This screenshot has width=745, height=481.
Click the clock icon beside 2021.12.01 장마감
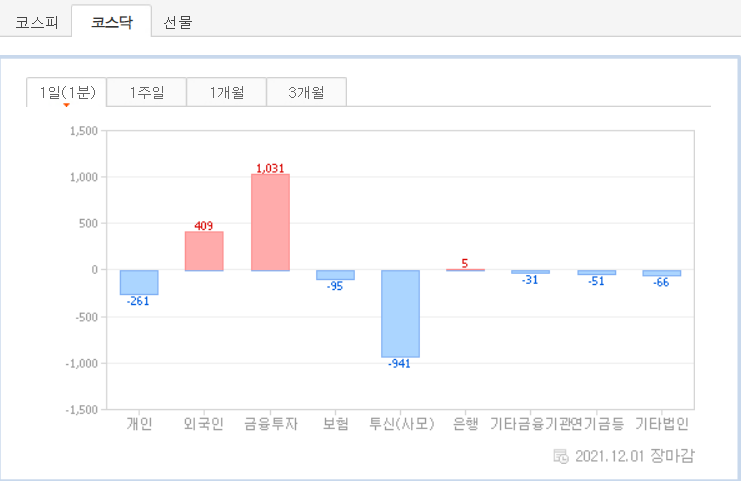[x=561, y=456]
